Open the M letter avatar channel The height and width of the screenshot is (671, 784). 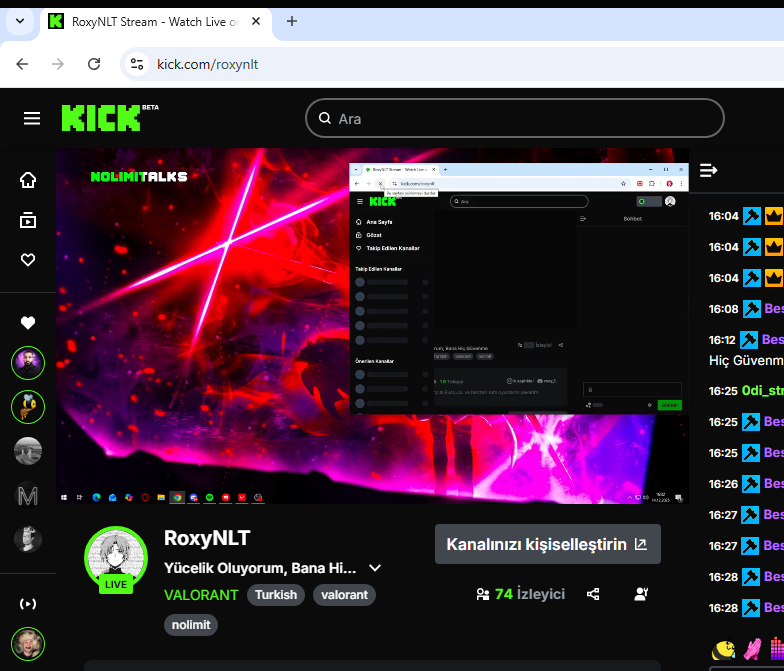tap(28, 496)
